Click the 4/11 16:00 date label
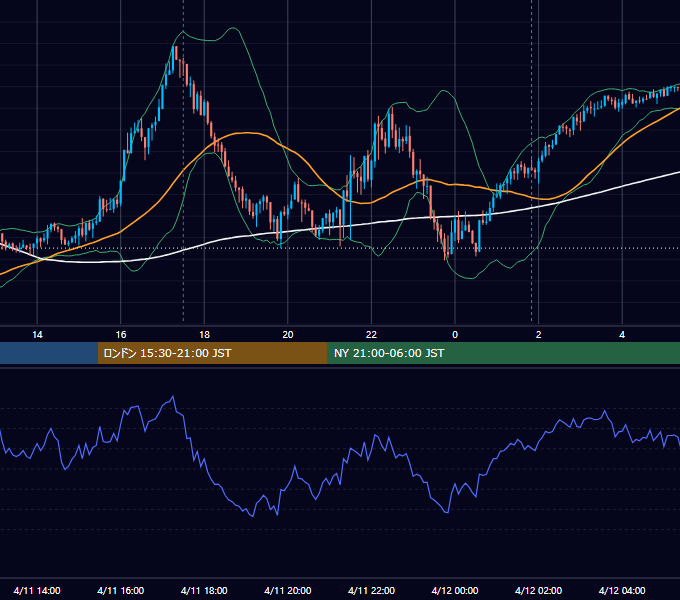Screen dimensions: 680x600 tap(121, 590)
